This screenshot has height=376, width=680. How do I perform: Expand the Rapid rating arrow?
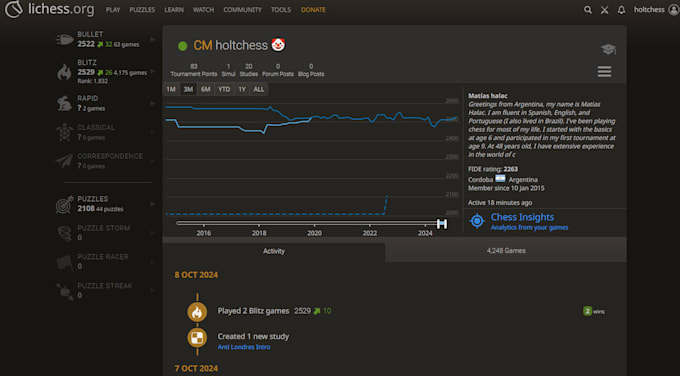(153, 103)
